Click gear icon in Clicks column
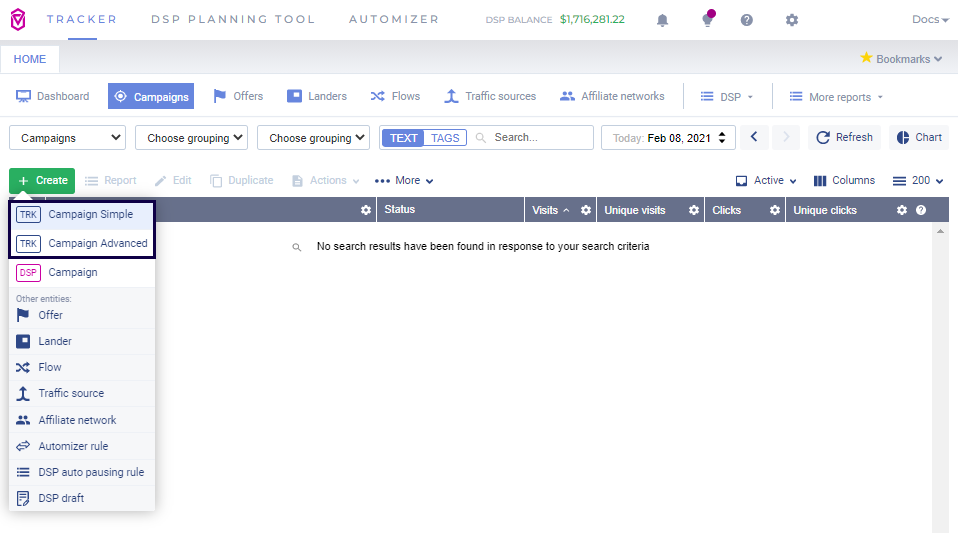The image size is (958, 533). click(x=774, y=211)
